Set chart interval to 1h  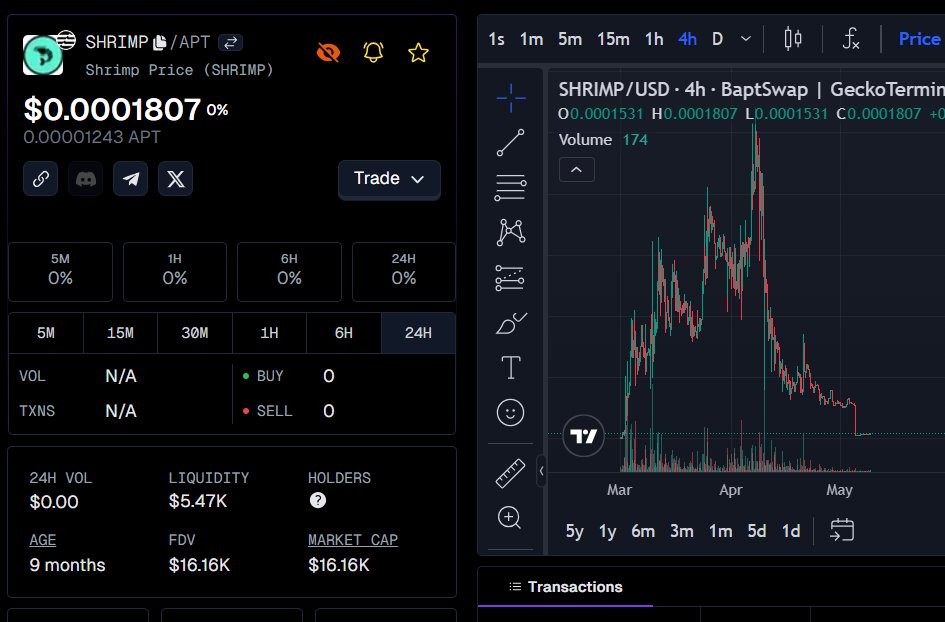(x=654, y=40)
